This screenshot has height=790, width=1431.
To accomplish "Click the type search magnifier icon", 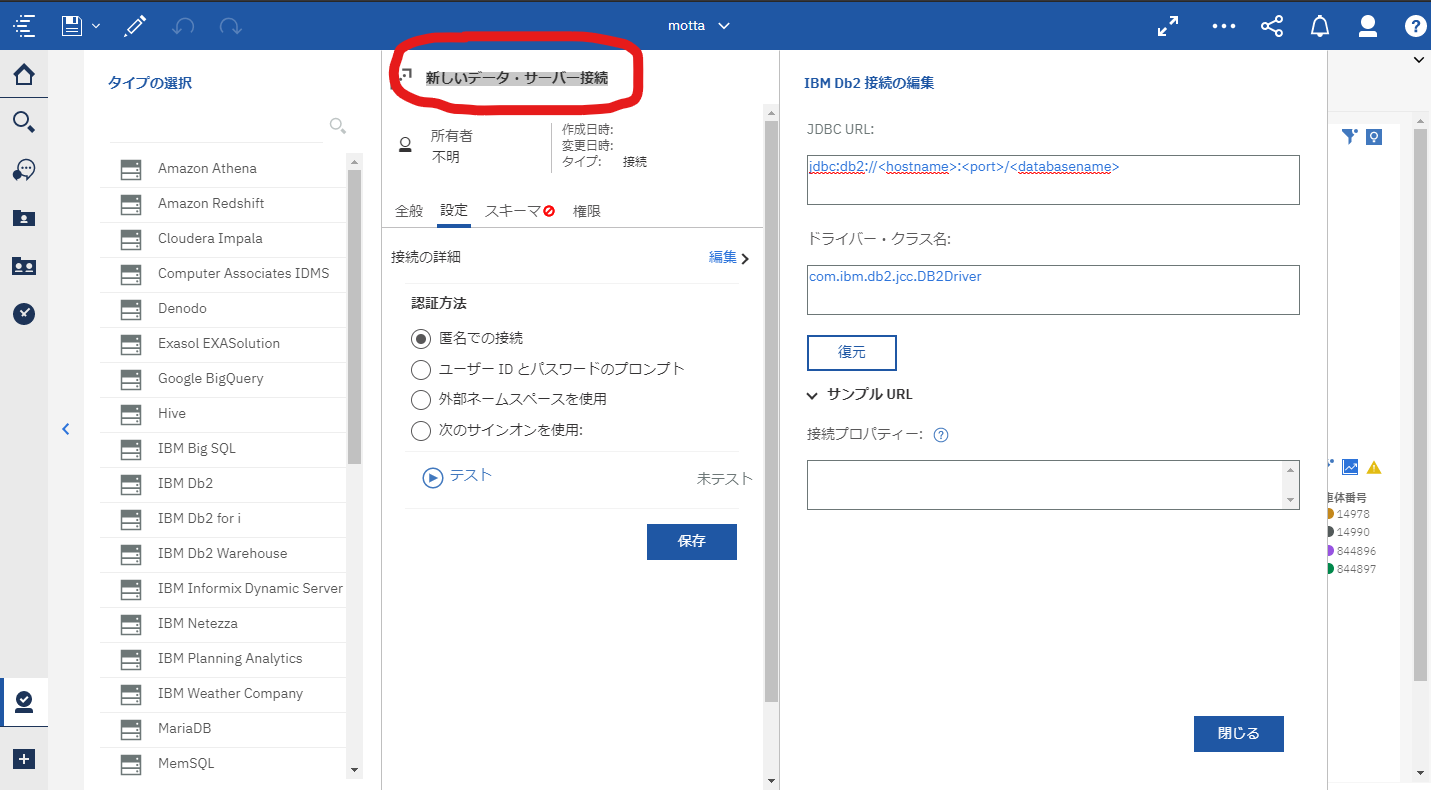I will 337,125.
